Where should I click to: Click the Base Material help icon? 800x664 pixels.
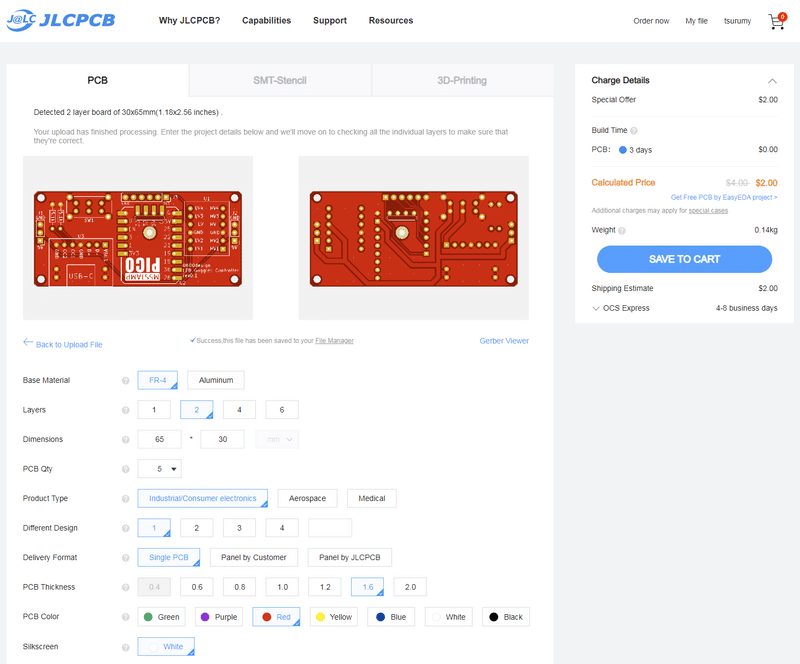126,381
